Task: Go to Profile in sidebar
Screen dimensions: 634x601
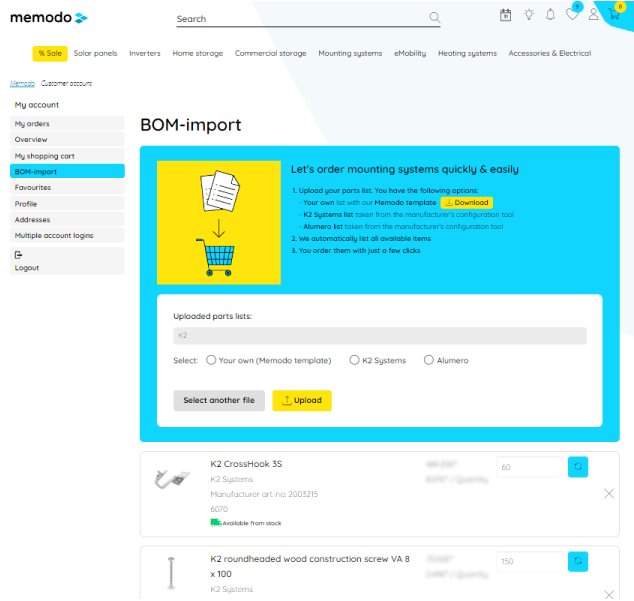Action: click(x=67, y=203)
